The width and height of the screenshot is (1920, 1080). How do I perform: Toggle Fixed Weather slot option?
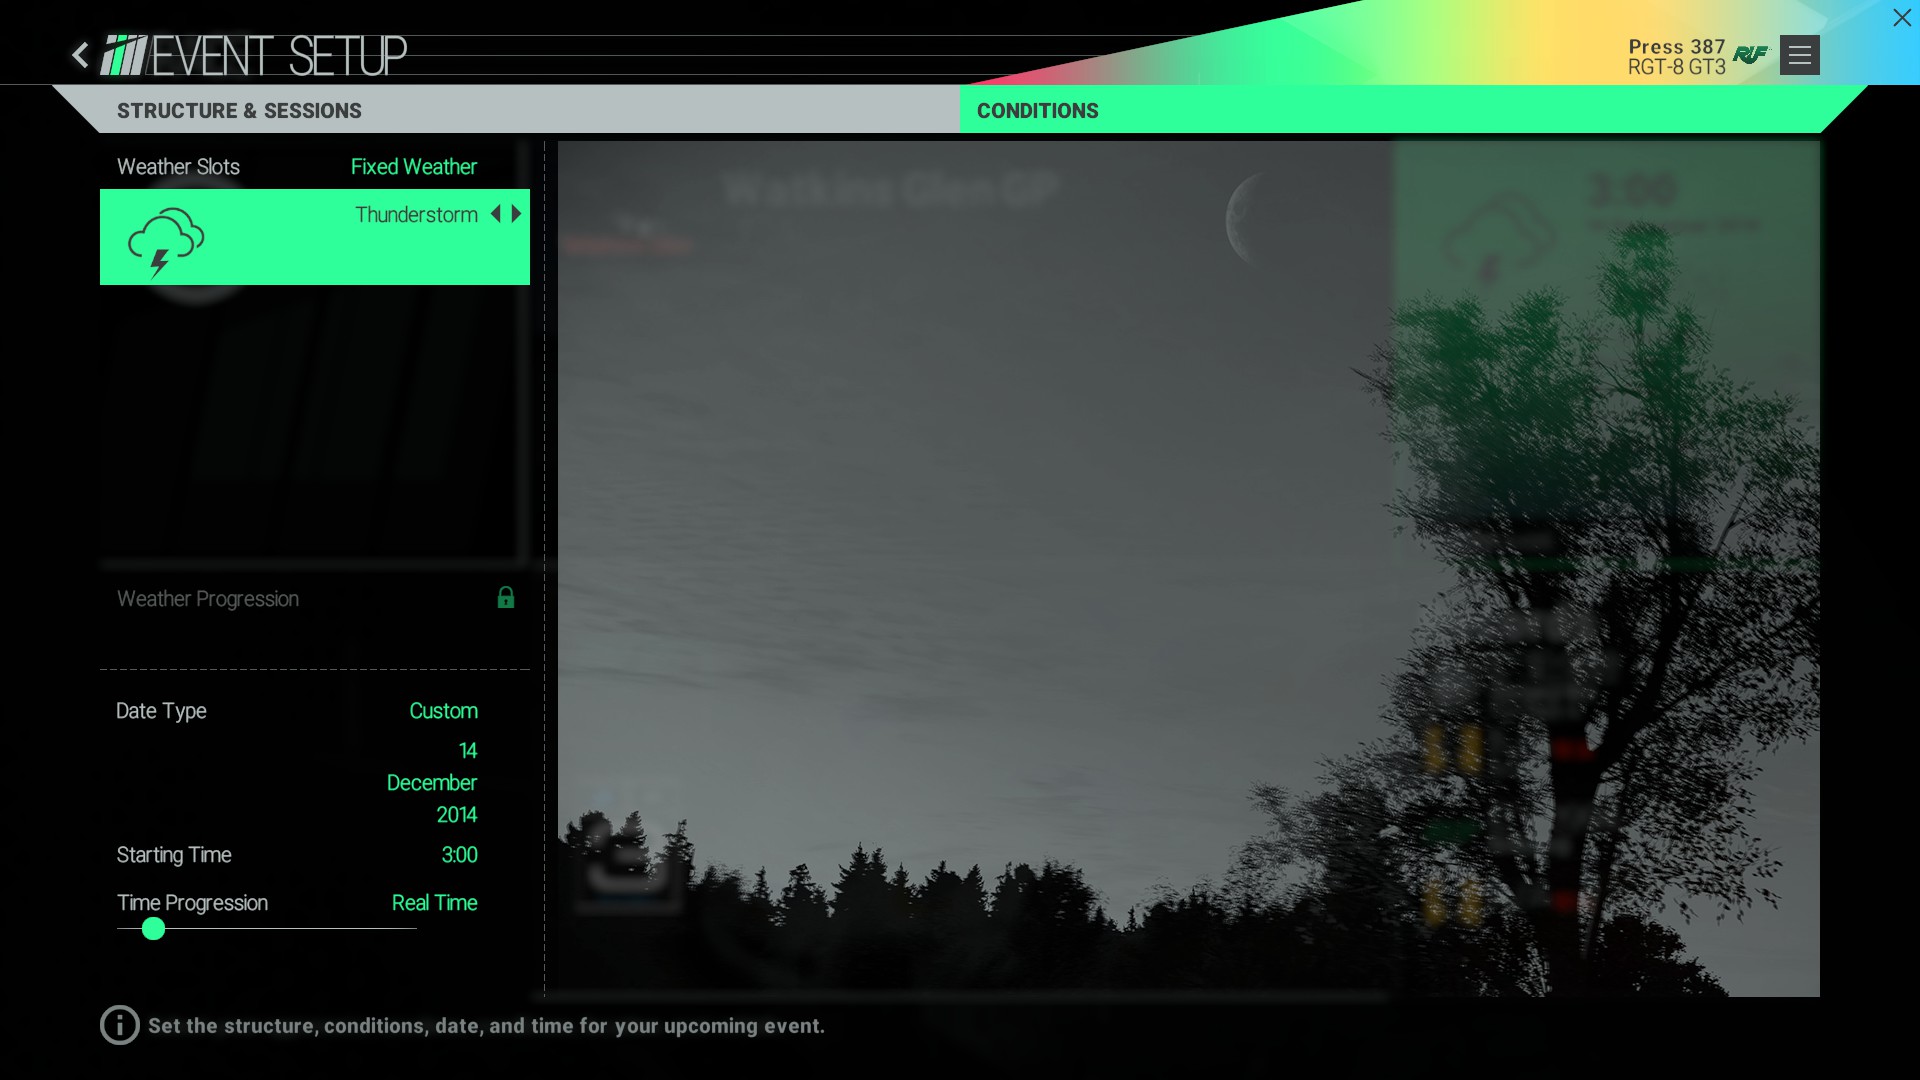[x=413, y=165]
